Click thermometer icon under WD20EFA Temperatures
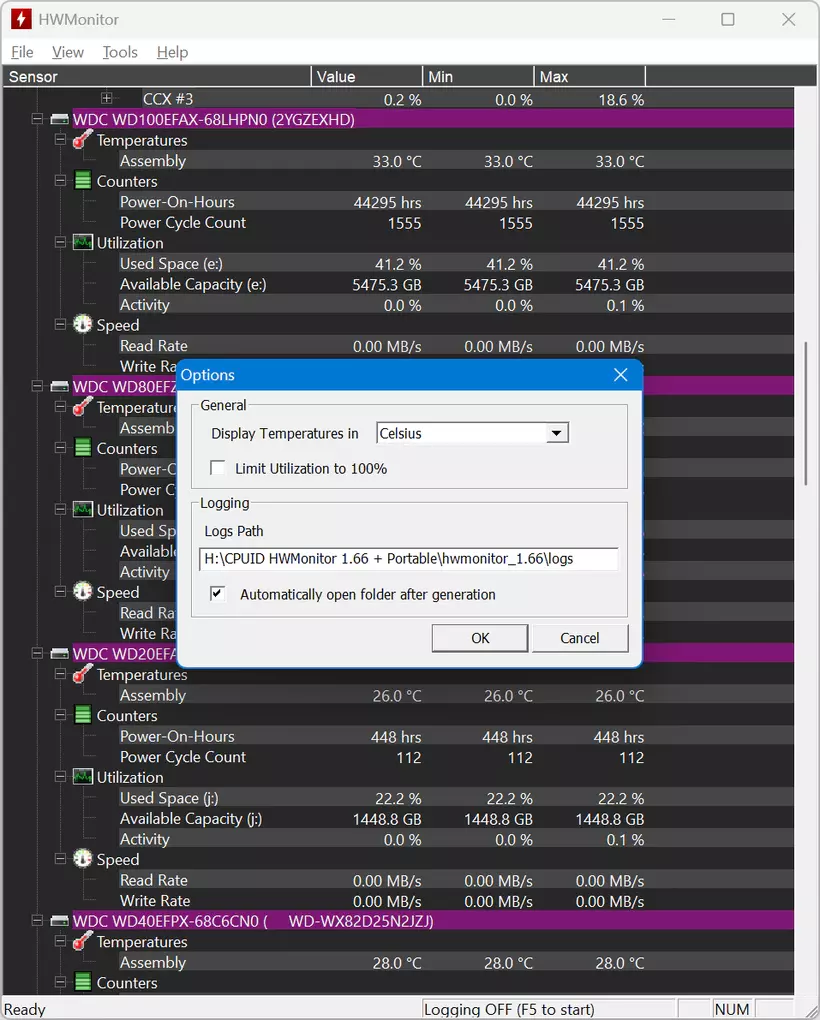Image resolution: width=820 pixels, height=1020 pixels. point(83,674)
